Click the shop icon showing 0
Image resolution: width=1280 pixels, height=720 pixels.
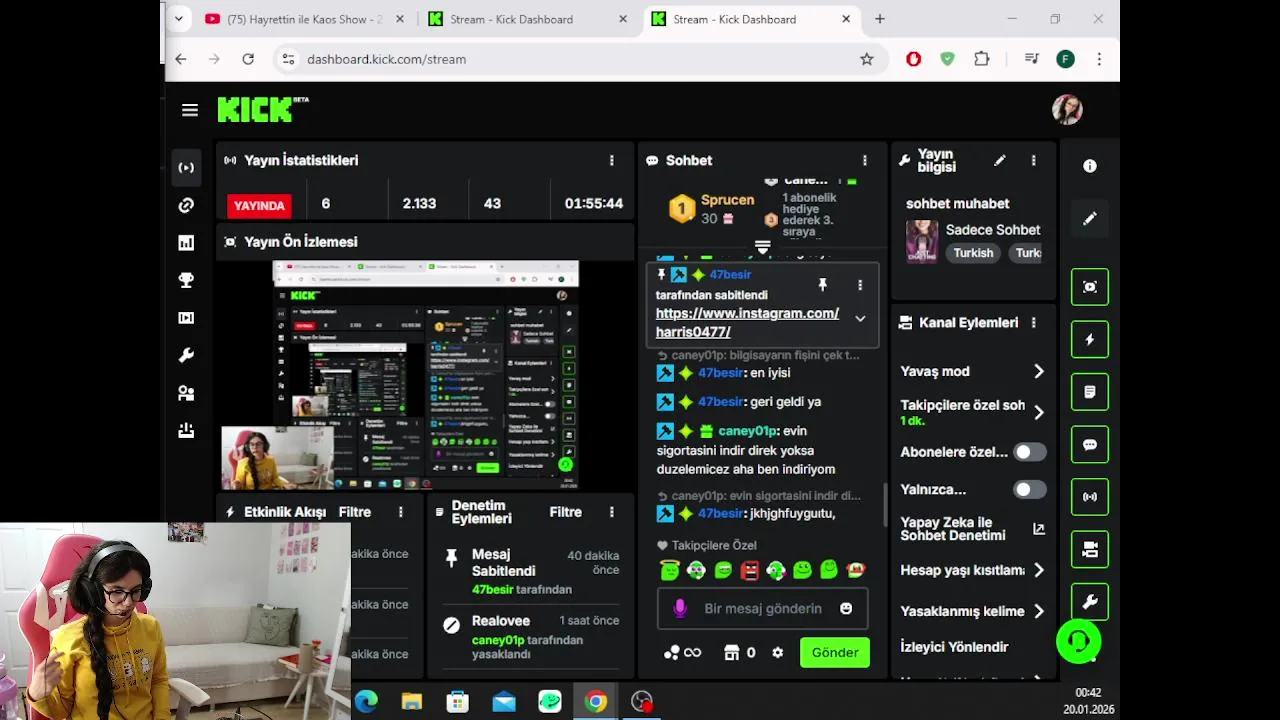tap(740, 652)
